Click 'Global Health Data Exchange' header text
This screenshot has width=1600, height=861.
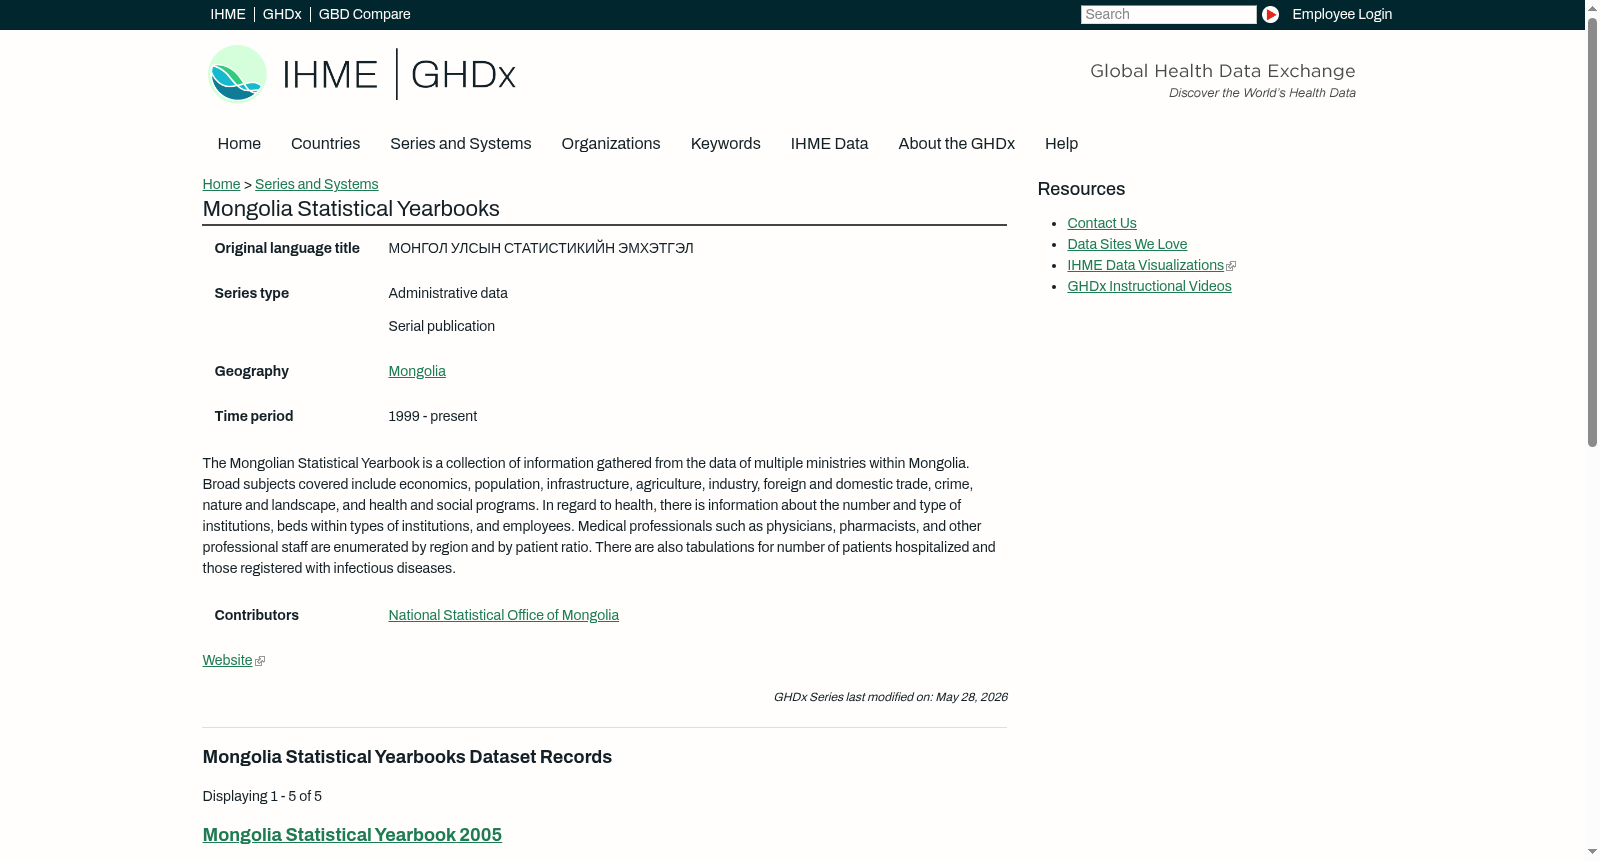pyautogui.click(x=1223, y=71)
